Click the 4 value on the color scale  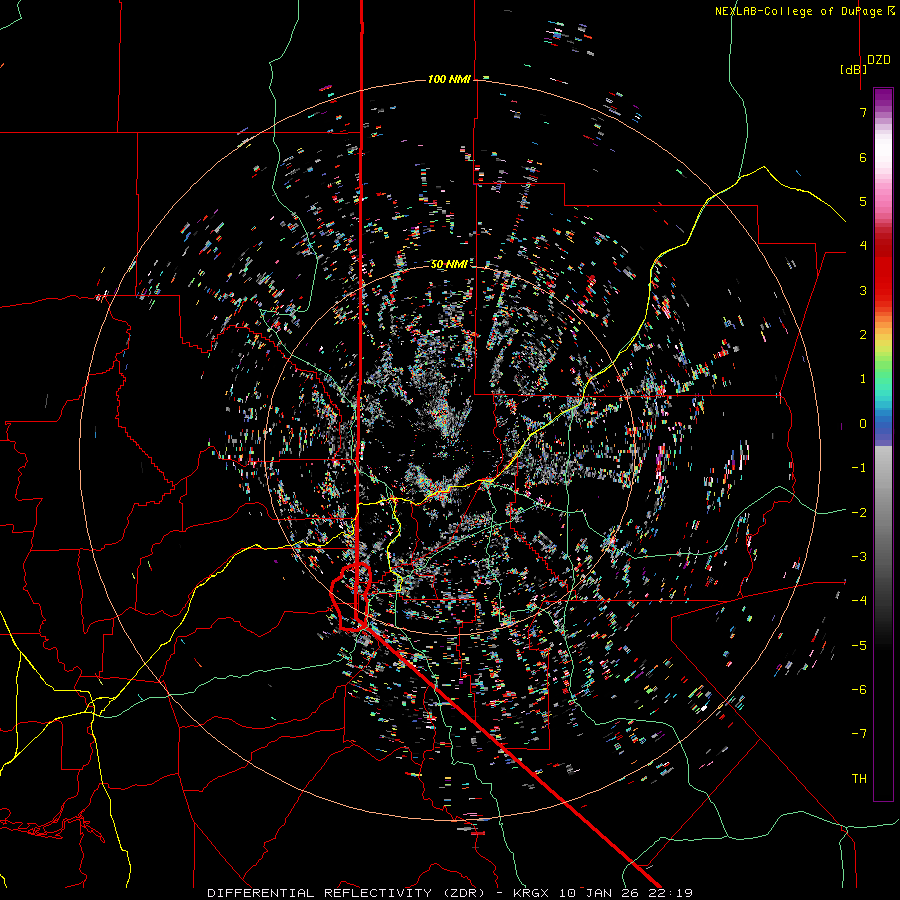click(863, 246)
